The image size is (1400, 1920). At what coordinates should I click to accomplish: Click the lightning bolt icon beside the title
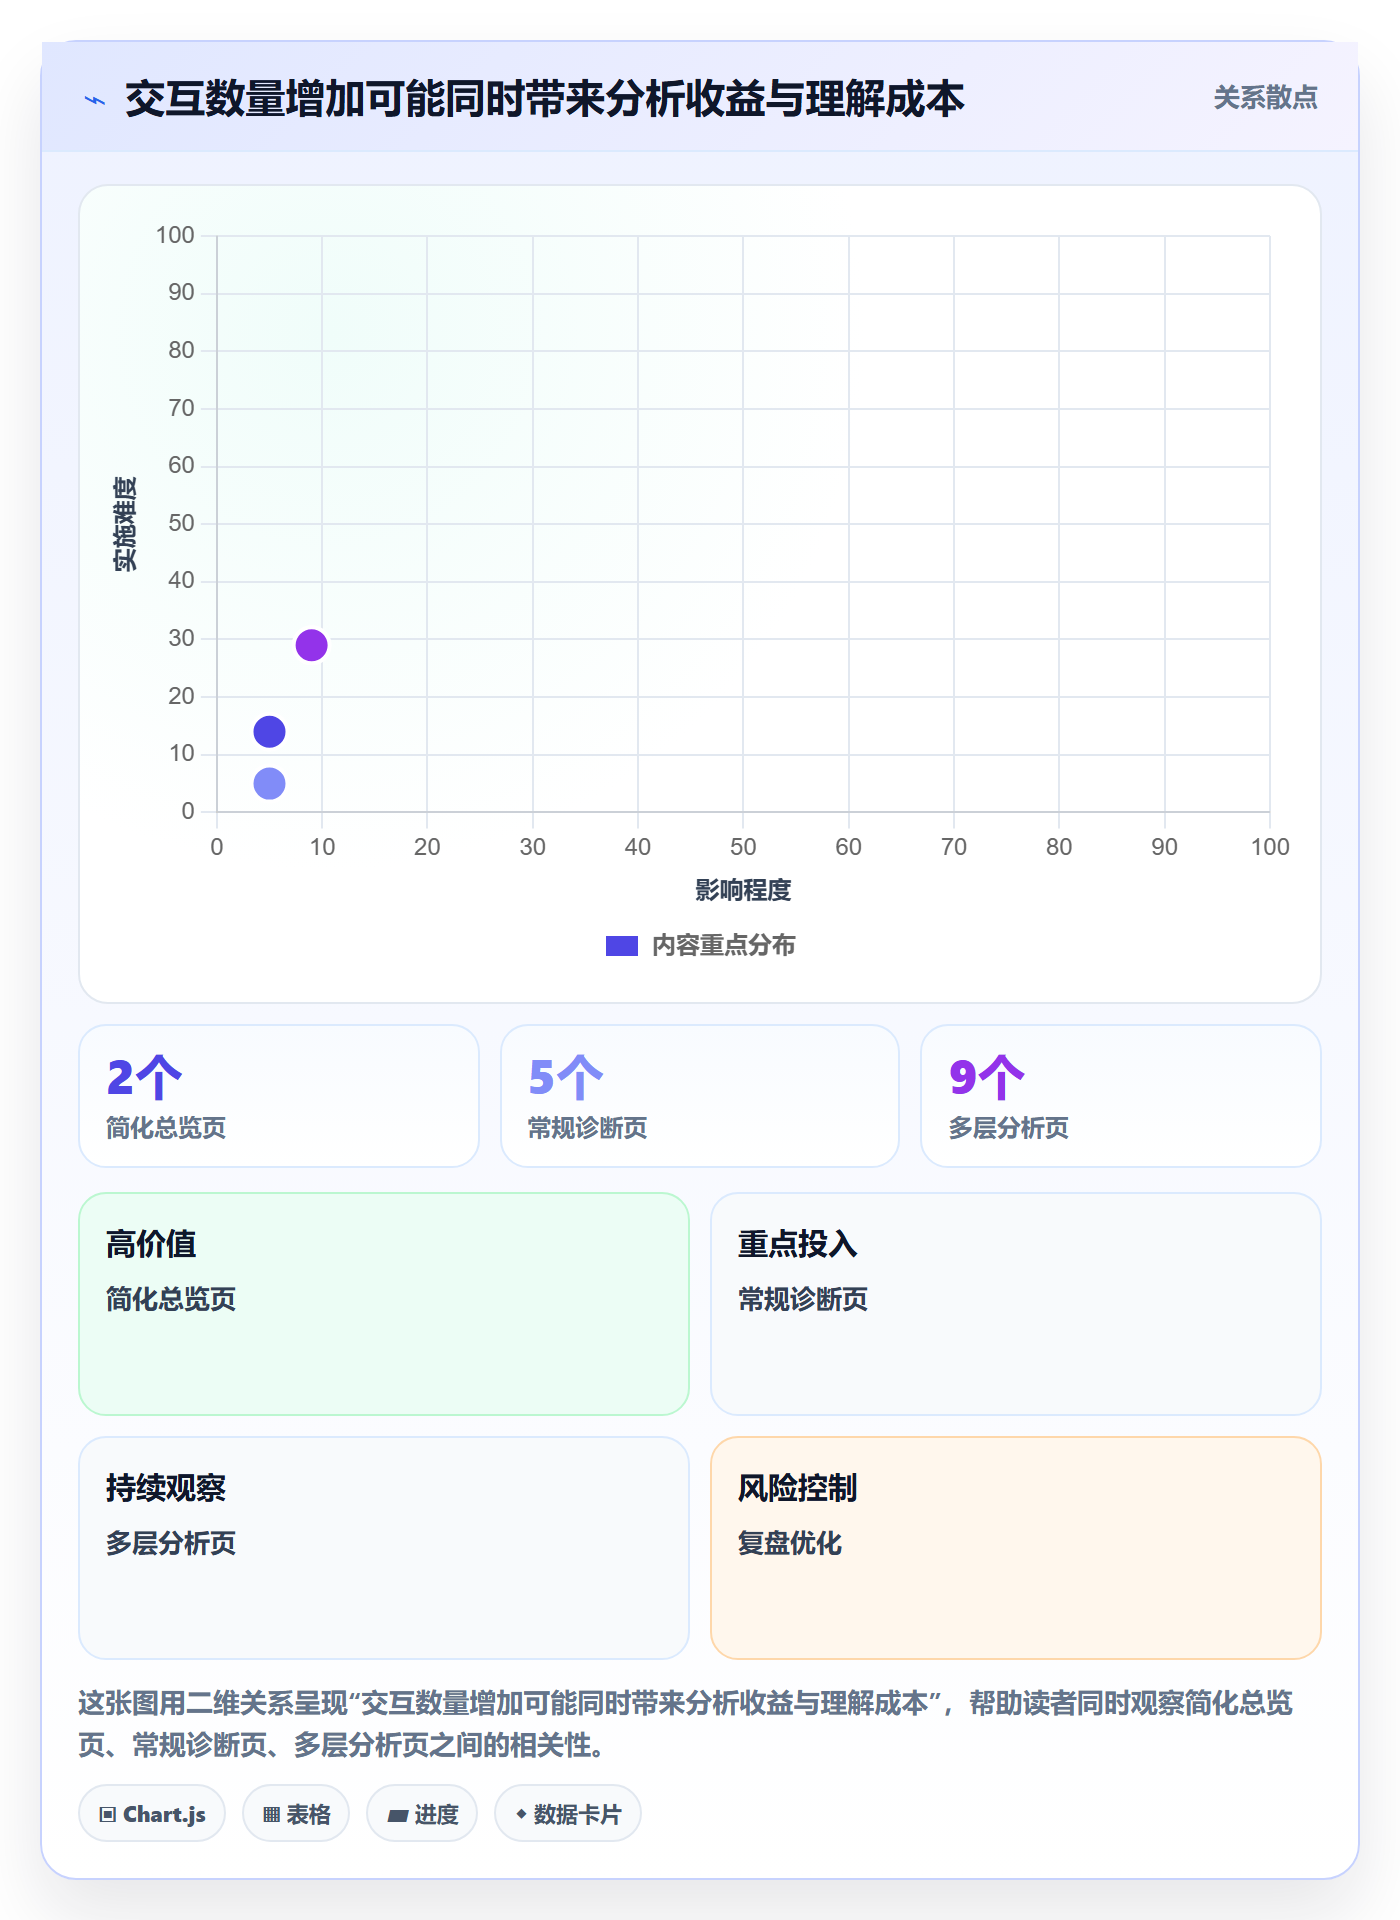[x=95, y=100]
